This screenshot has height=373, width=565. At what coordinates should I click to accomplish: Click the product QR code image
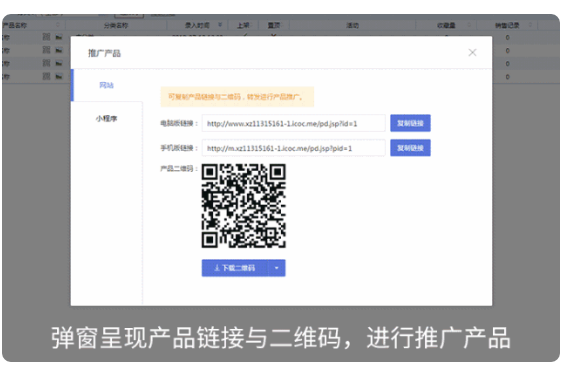point(244,206)
